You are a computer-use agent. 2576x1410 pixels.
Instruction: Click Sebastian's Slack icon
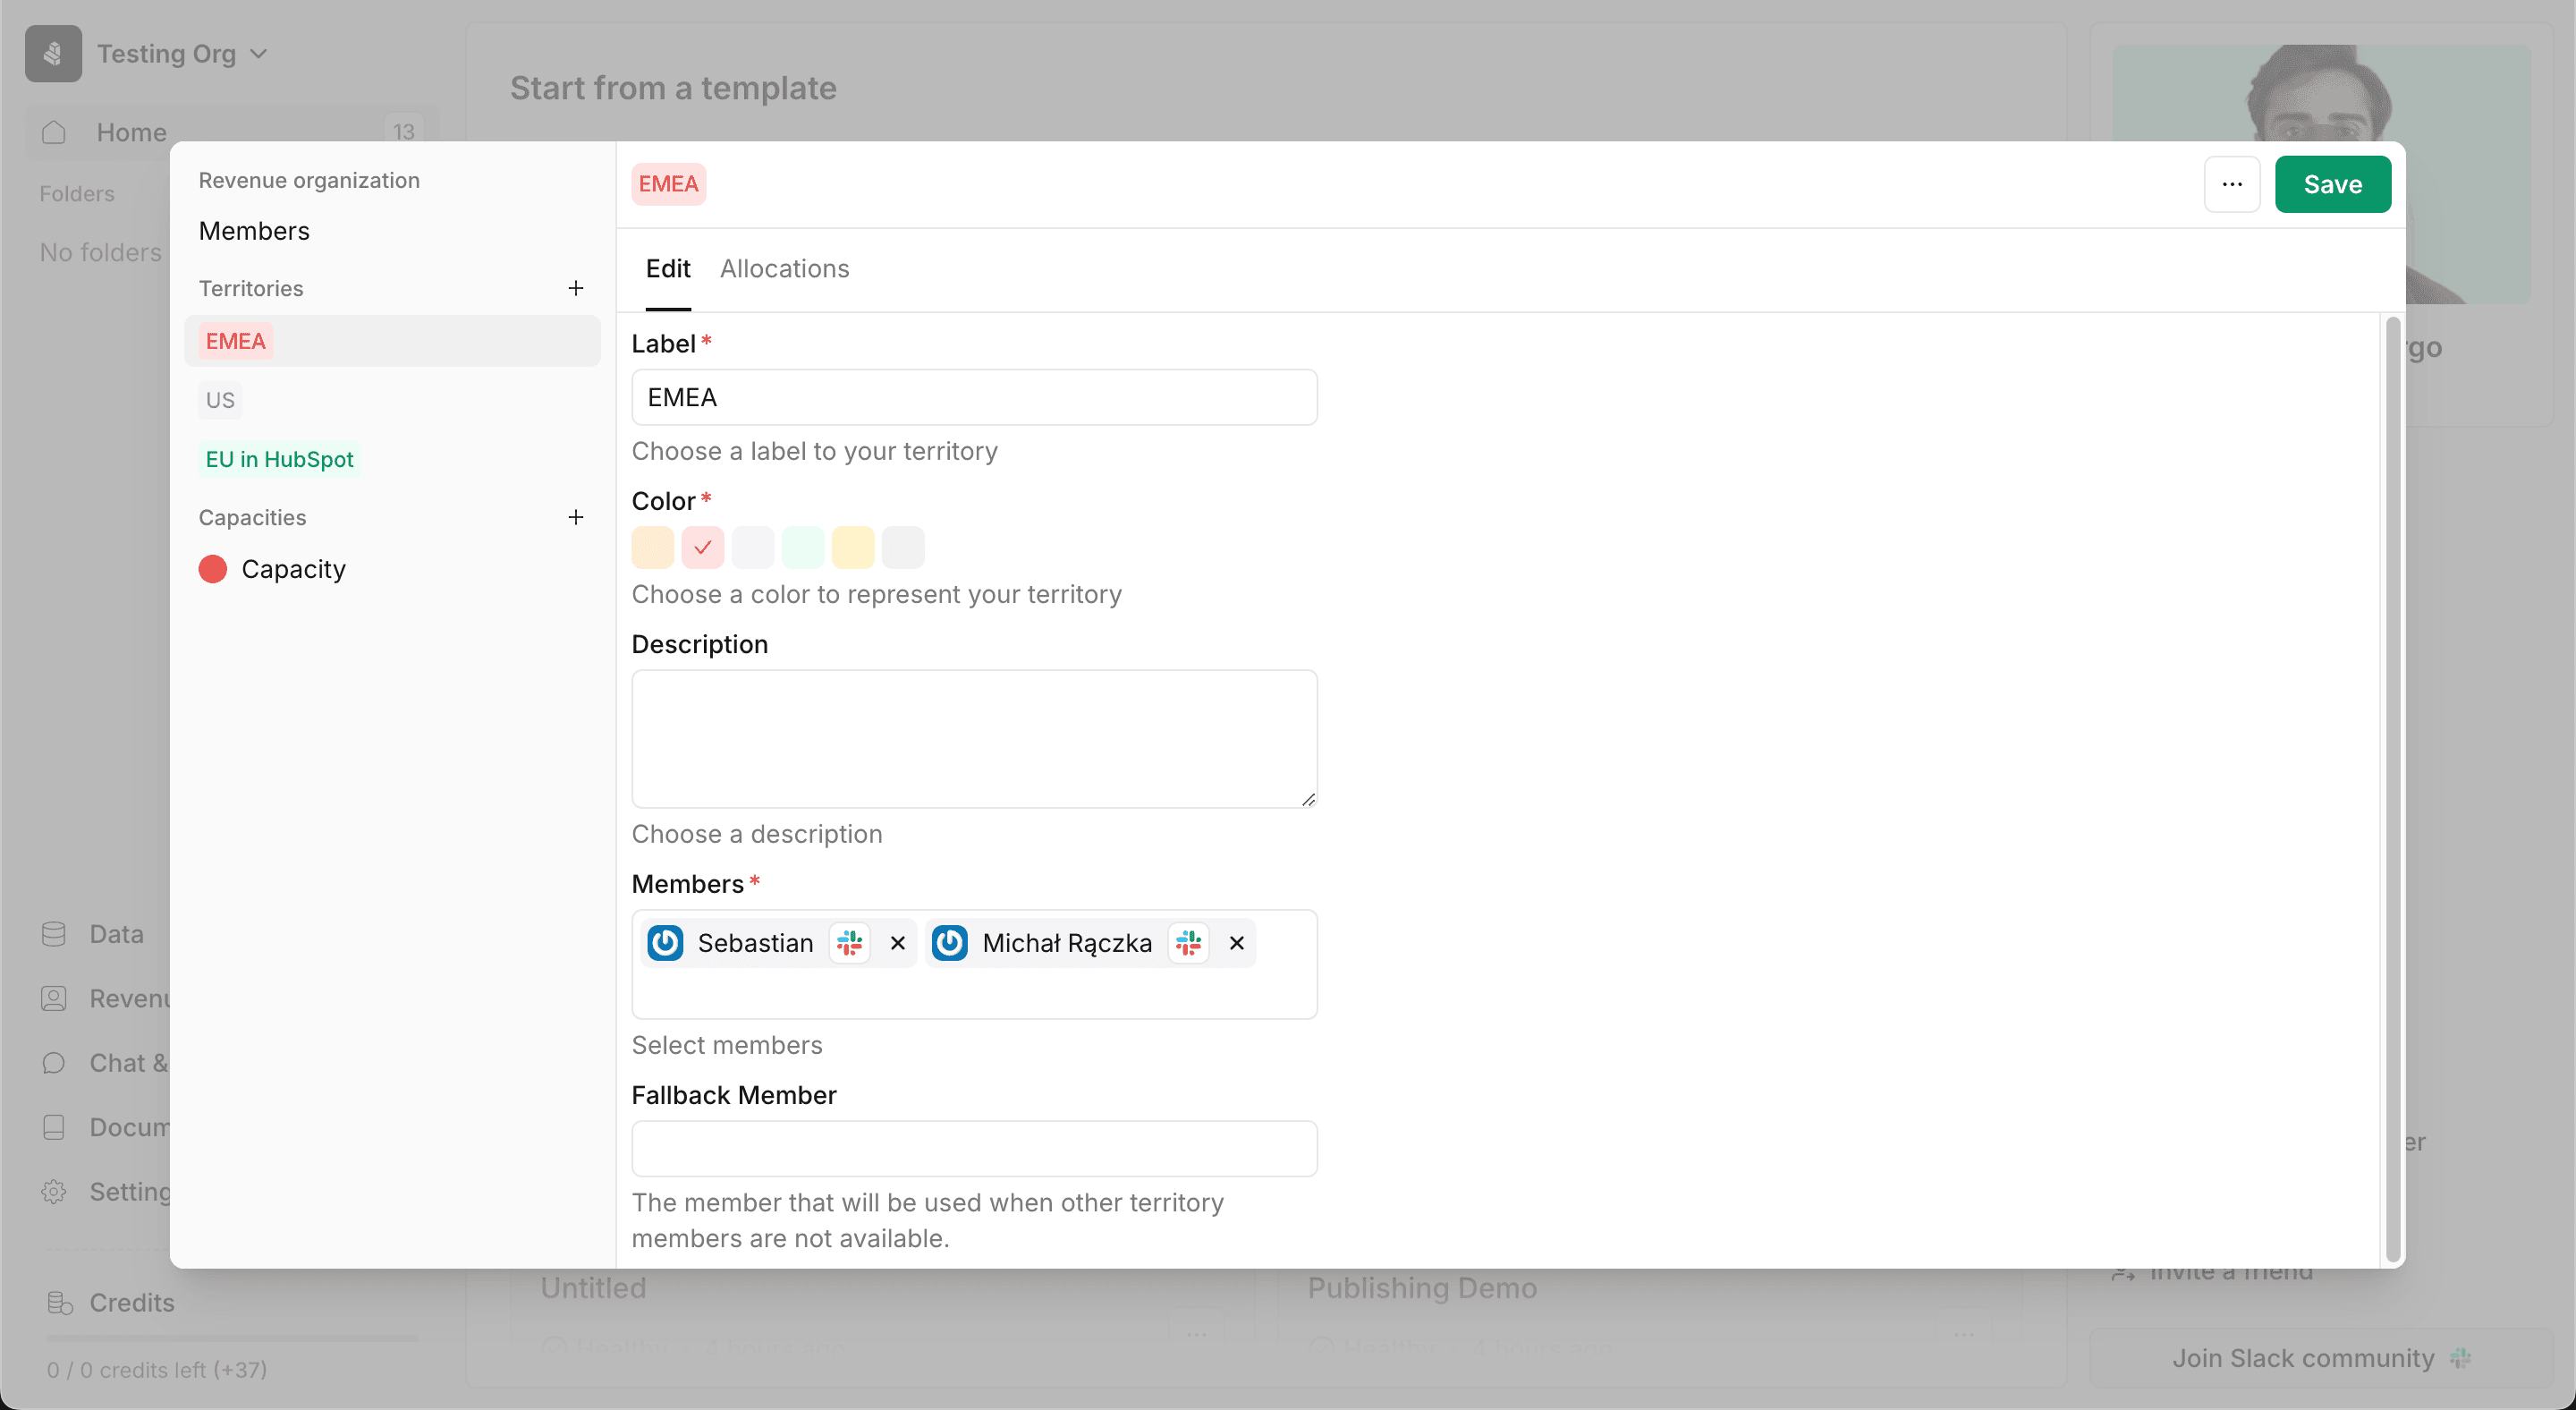click(849, 942)
